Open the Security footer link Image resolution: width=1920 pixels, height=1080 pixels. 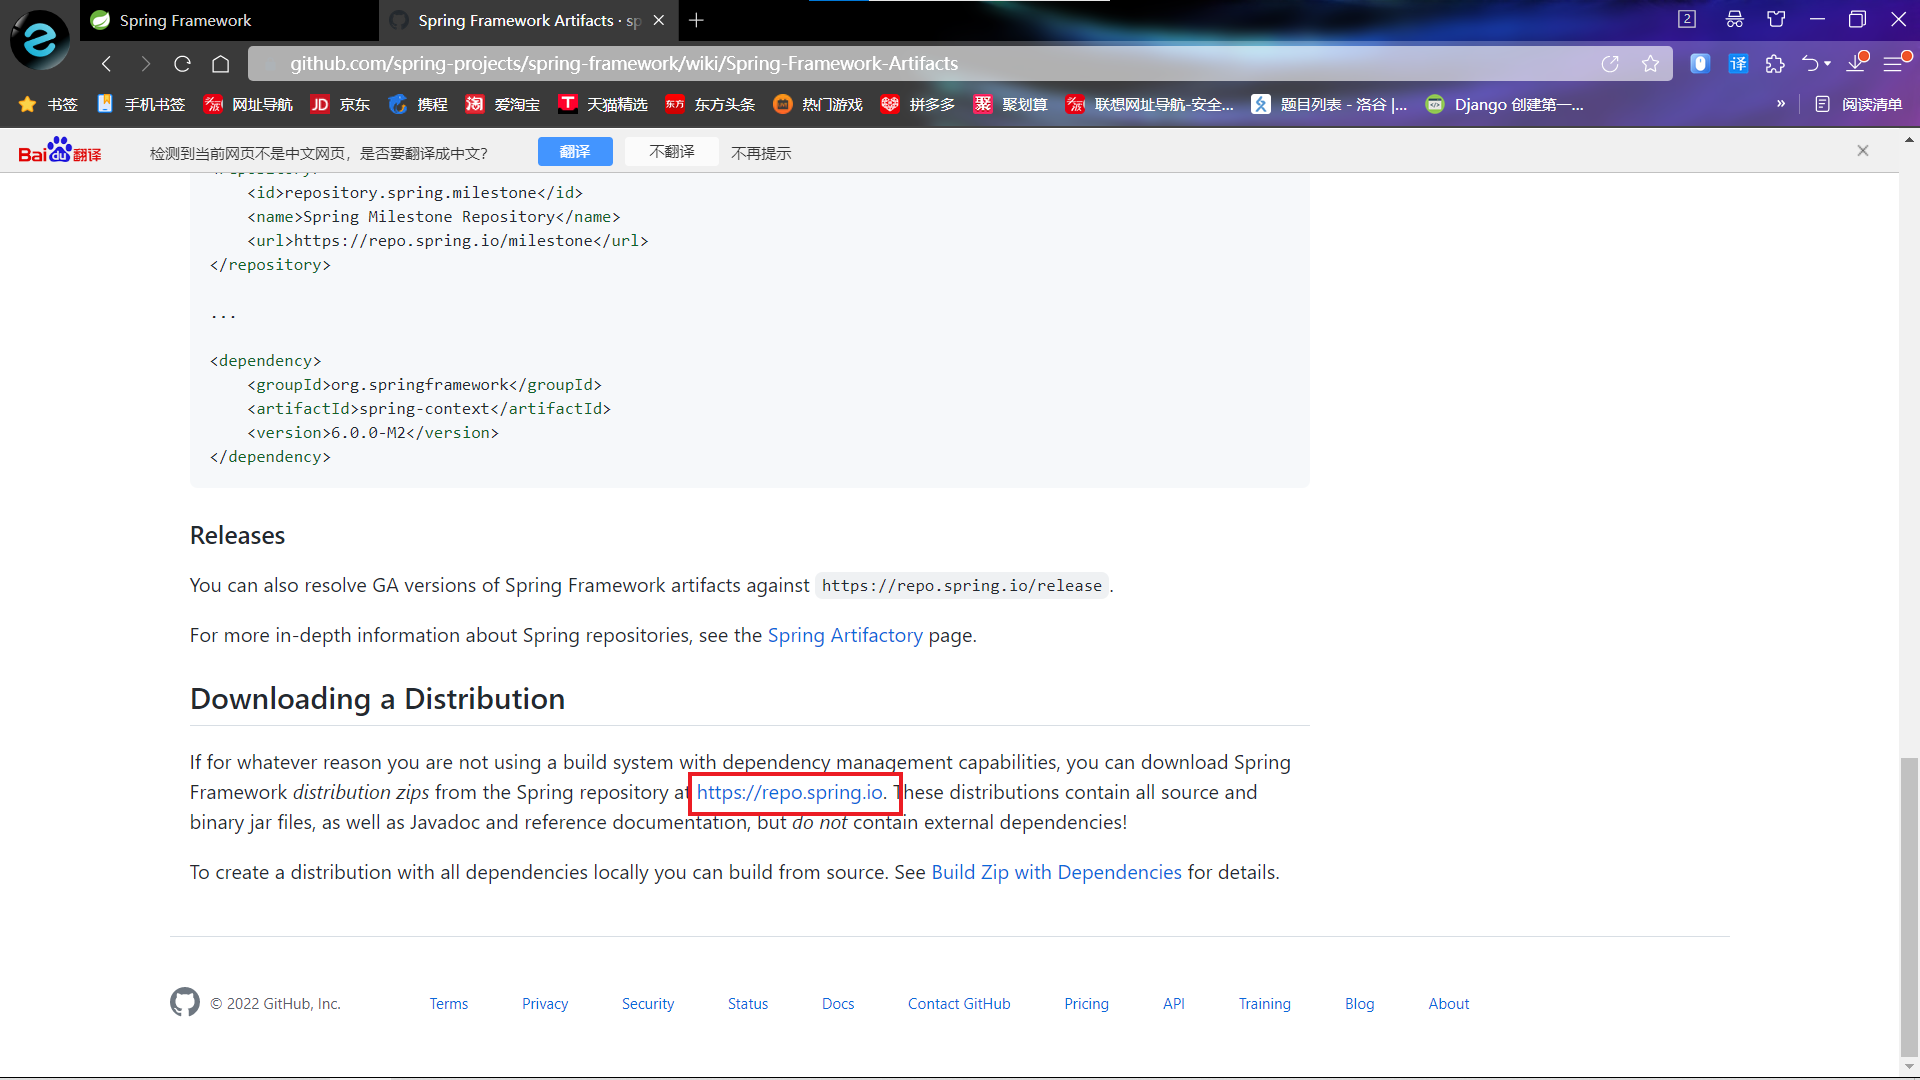tap(648, 1004)
